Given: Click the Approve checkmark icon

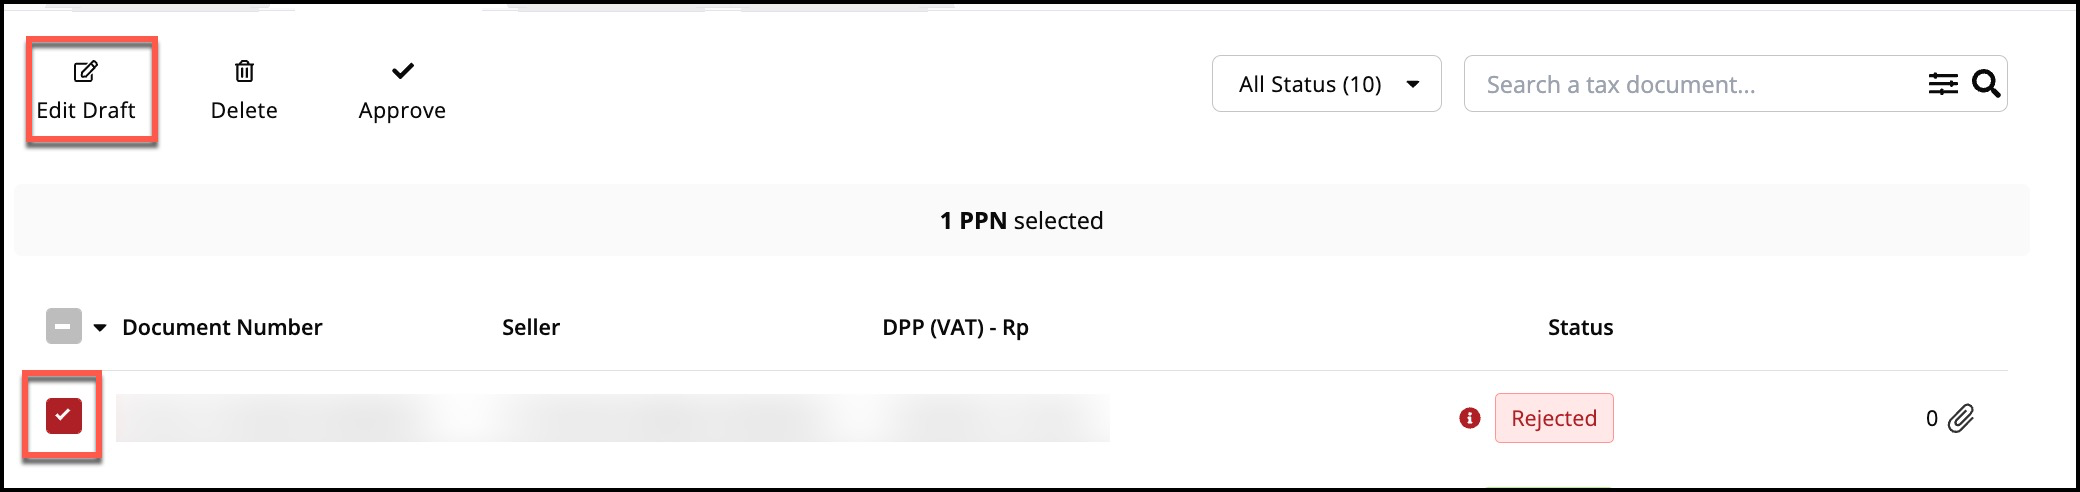Looking at the screenshot, I should [x=402, y=71].
